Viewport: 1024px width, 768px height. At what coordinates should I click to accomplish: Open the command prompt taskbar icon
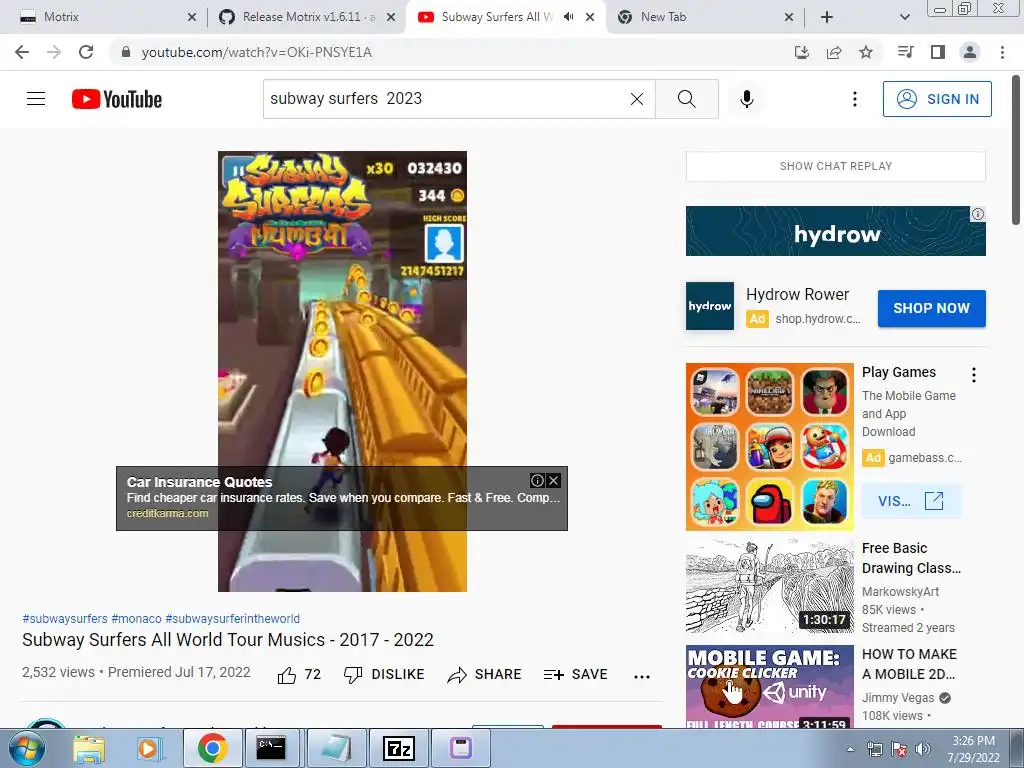tap(270, 748)
